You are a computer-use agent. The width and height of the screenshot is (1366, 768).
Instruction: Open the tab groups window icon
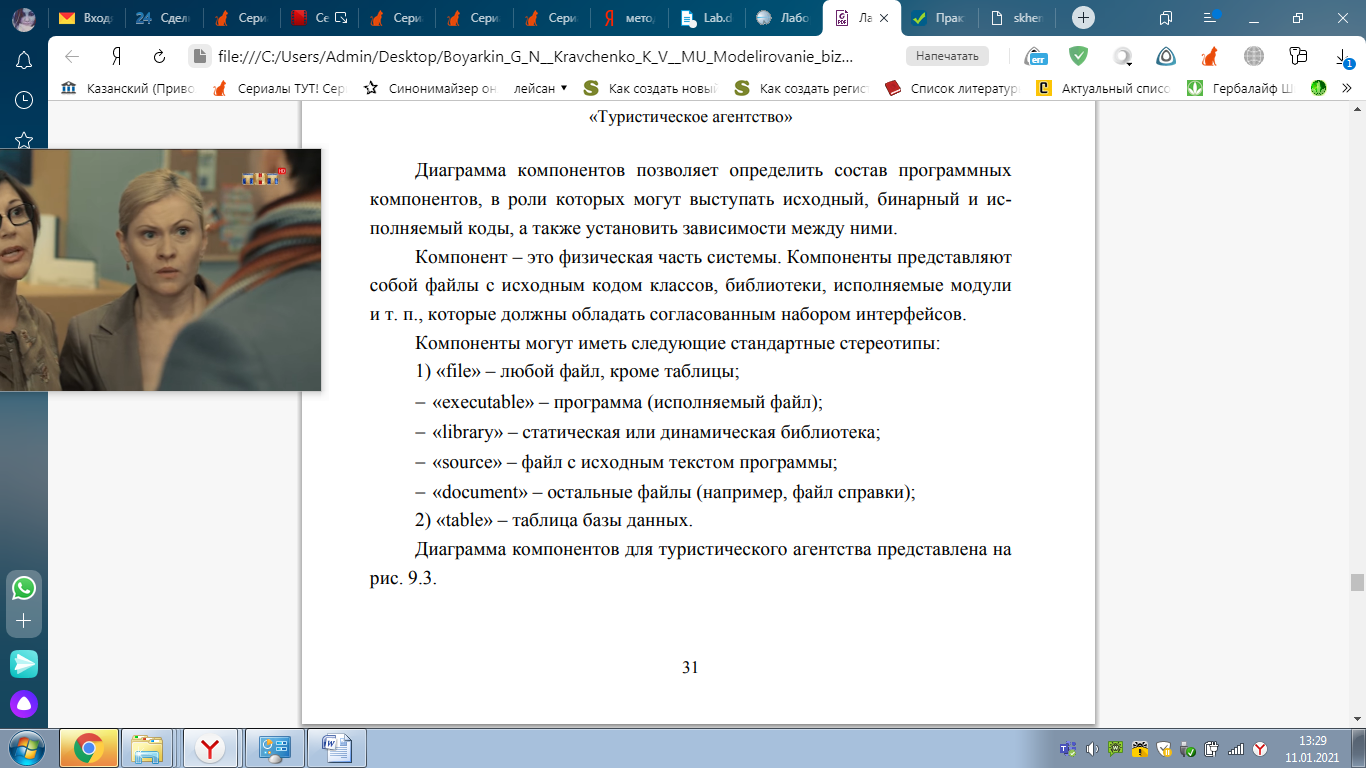point(1166,18)
